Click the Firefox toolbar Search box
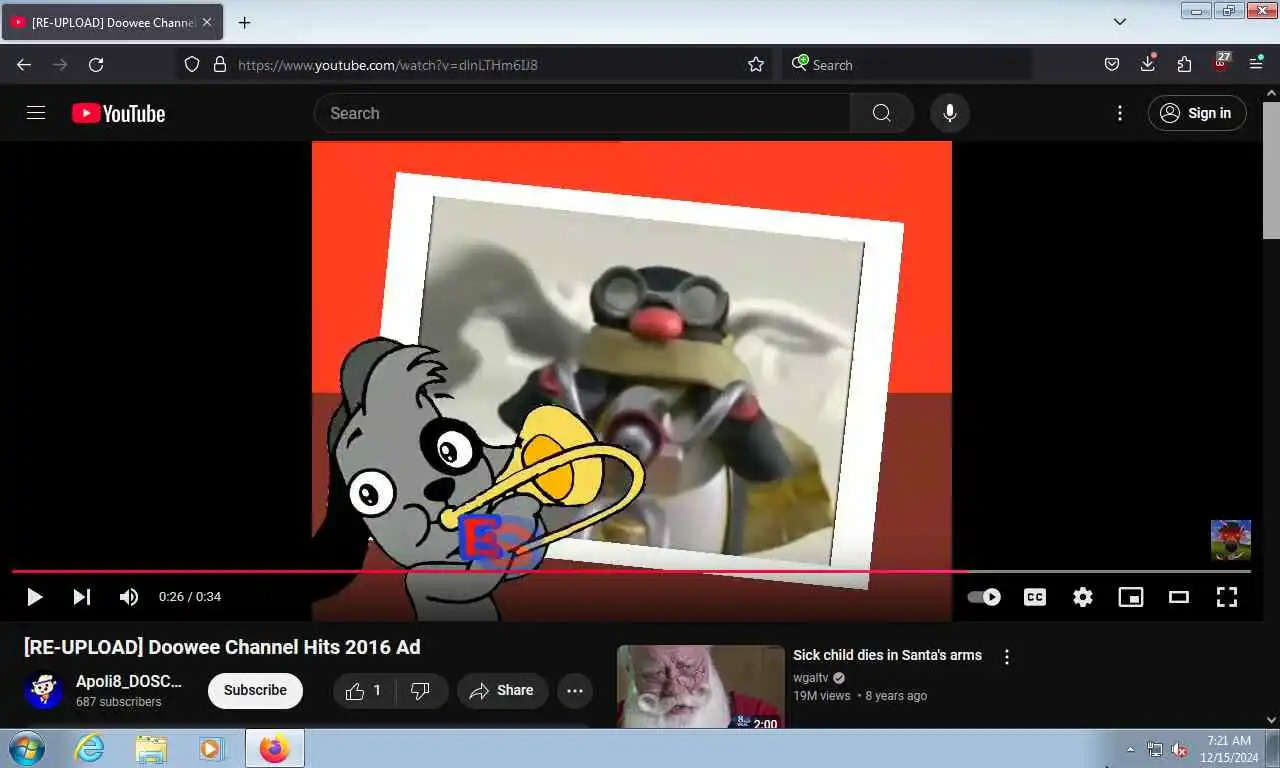This screenshot has width=1280, height=768. tap(908, 64)
